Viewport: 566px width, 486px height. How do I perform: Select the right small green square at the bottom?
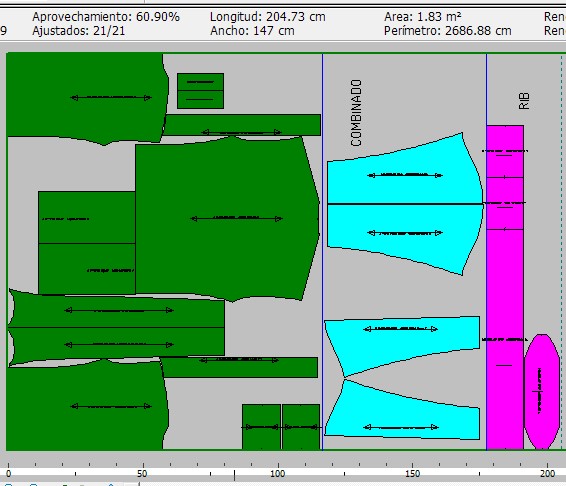[301, 427]
